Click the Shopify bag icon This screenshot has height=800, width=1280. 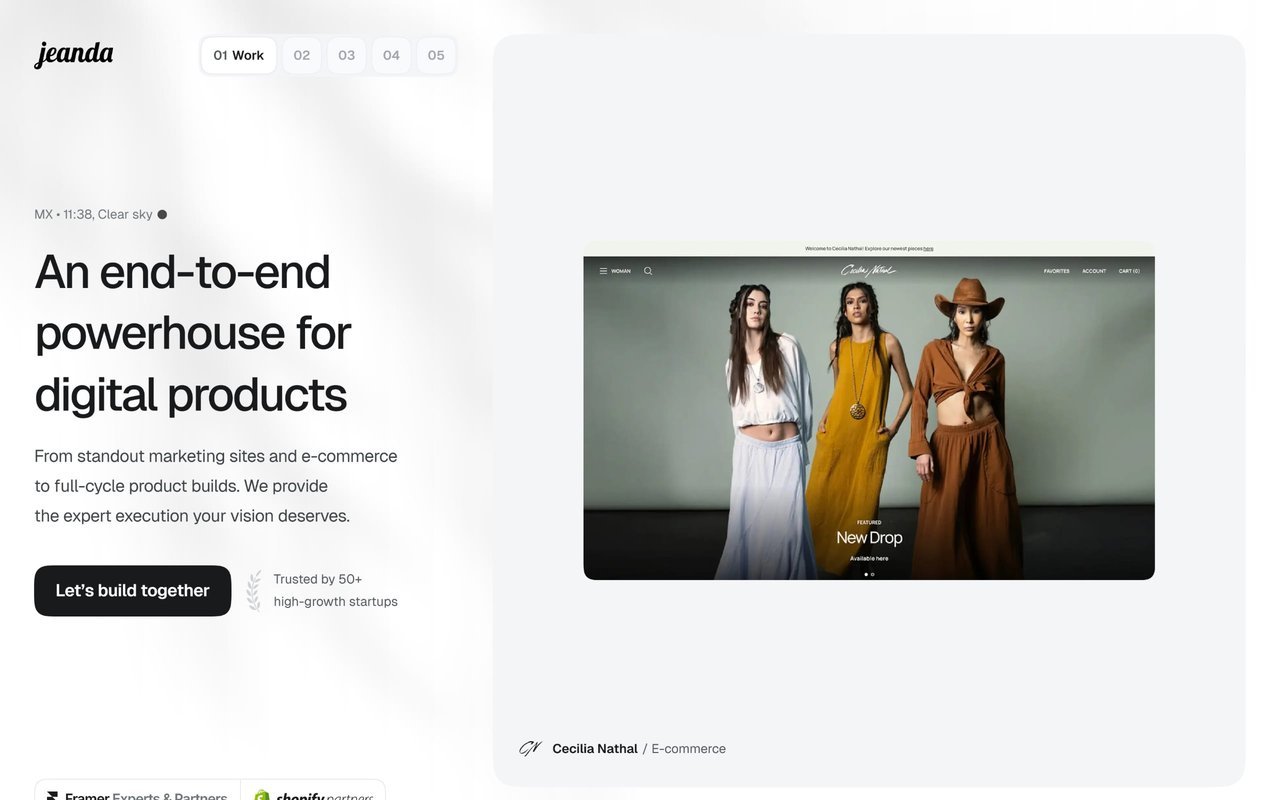click(x=262, y=796)
